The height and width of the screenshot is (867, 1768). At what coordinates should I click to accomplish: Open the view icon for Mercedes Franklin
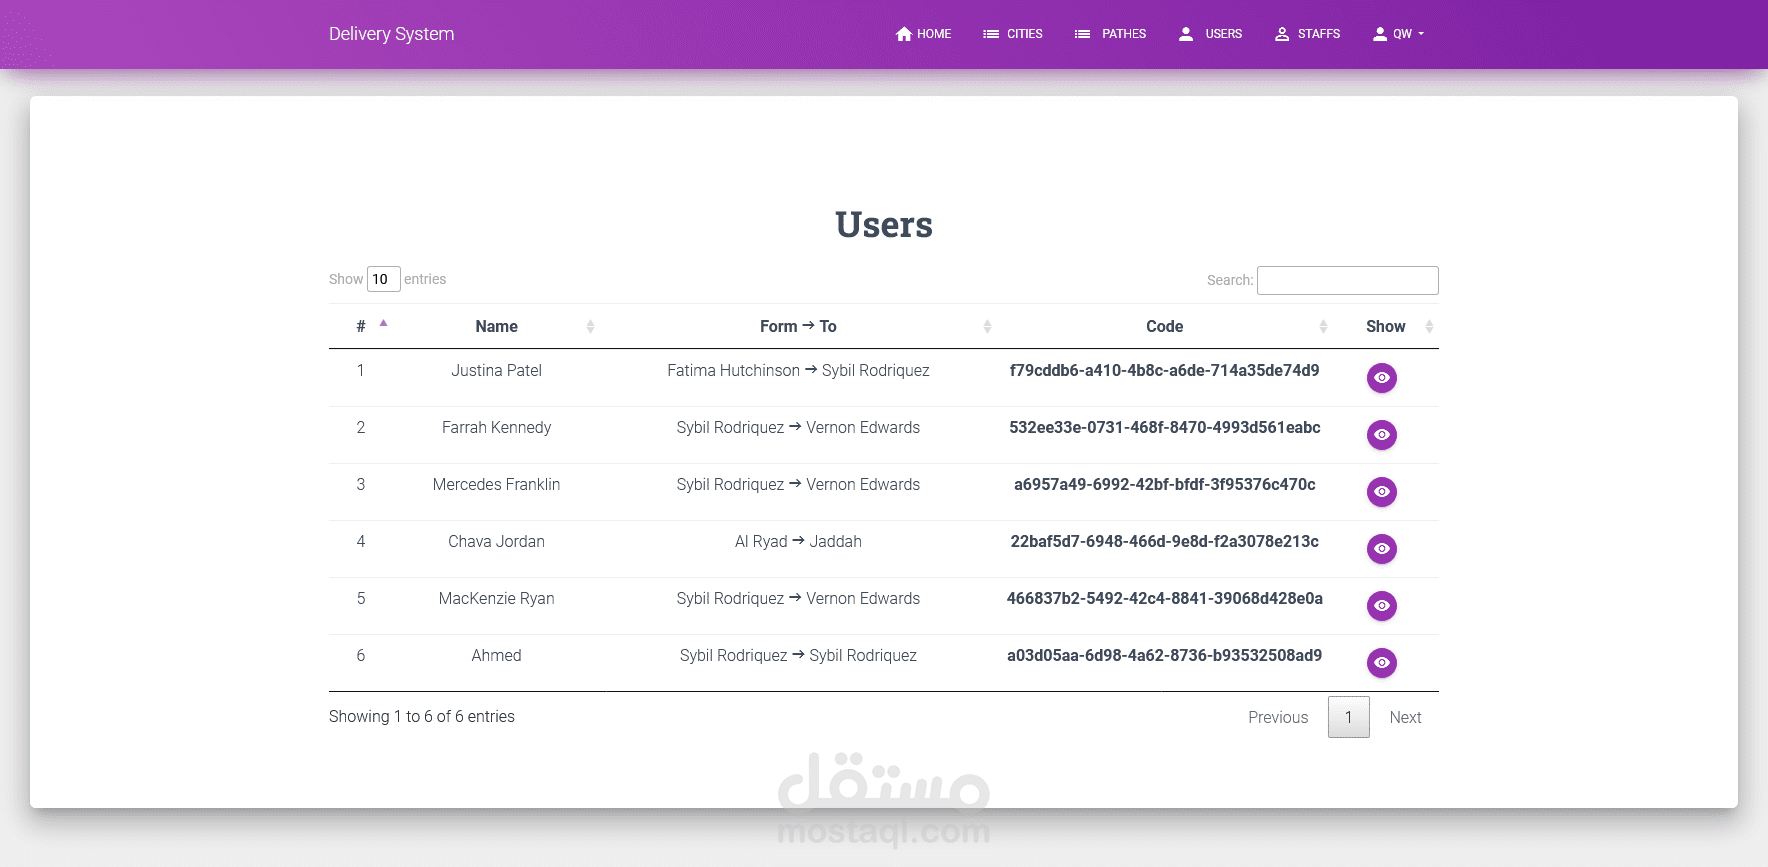pyautogui.click(x=1381, y=492)
